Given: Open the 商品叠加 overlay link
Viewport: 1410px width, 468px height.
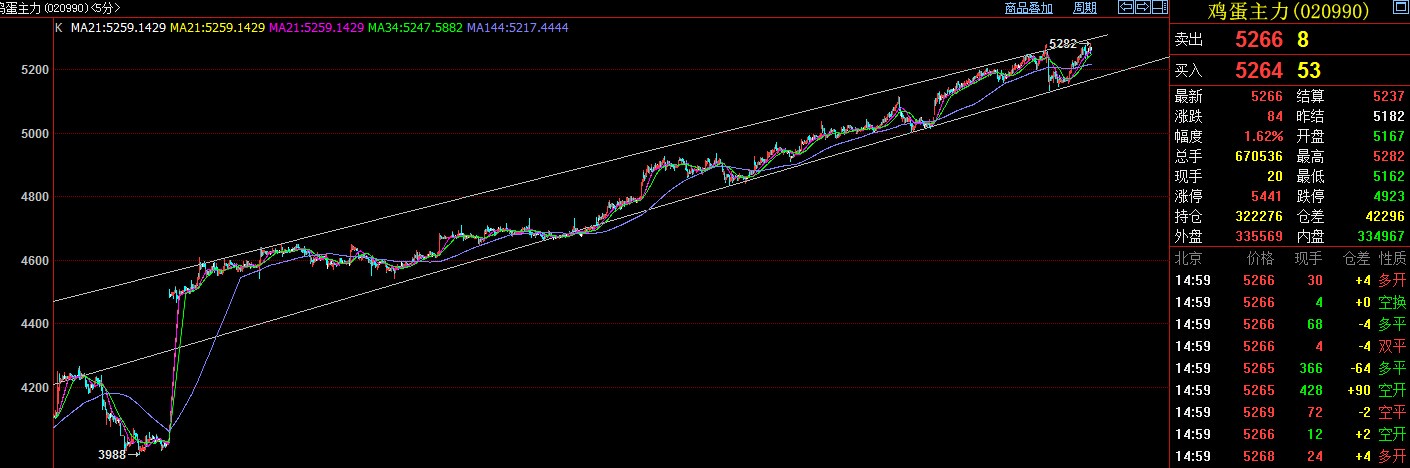Looking at the screenshot, I should [x=1028, y=8].
